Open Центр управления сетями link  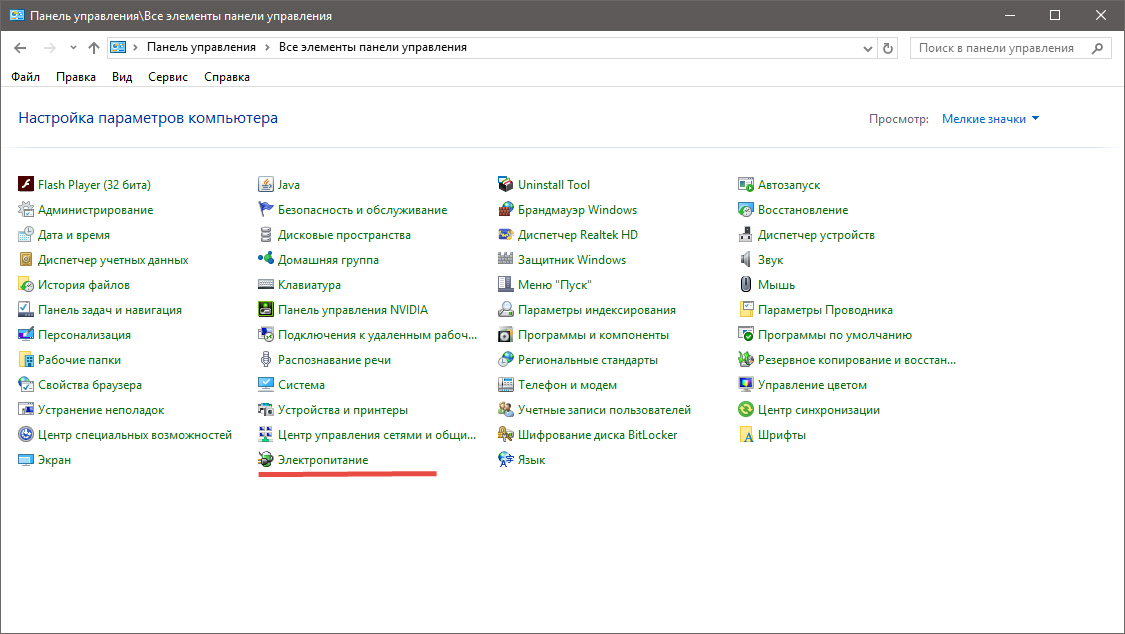click(x=377, y=435)
